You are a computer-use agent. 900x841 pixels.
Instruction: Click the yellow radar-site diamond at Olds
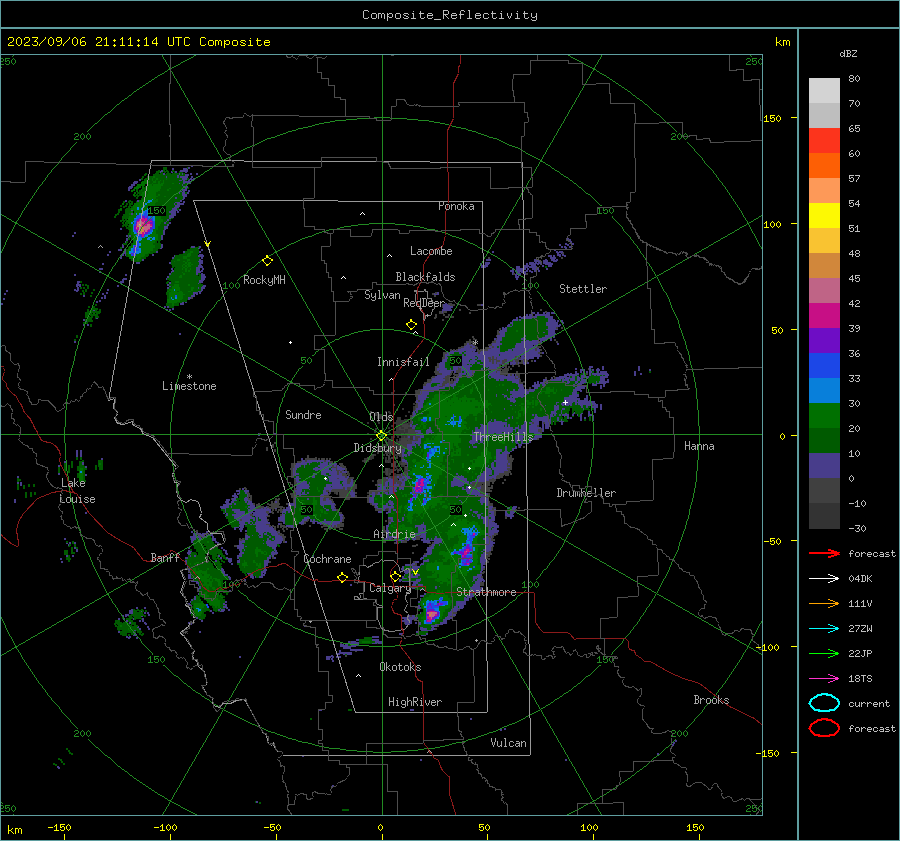click(x=381, y=436)
